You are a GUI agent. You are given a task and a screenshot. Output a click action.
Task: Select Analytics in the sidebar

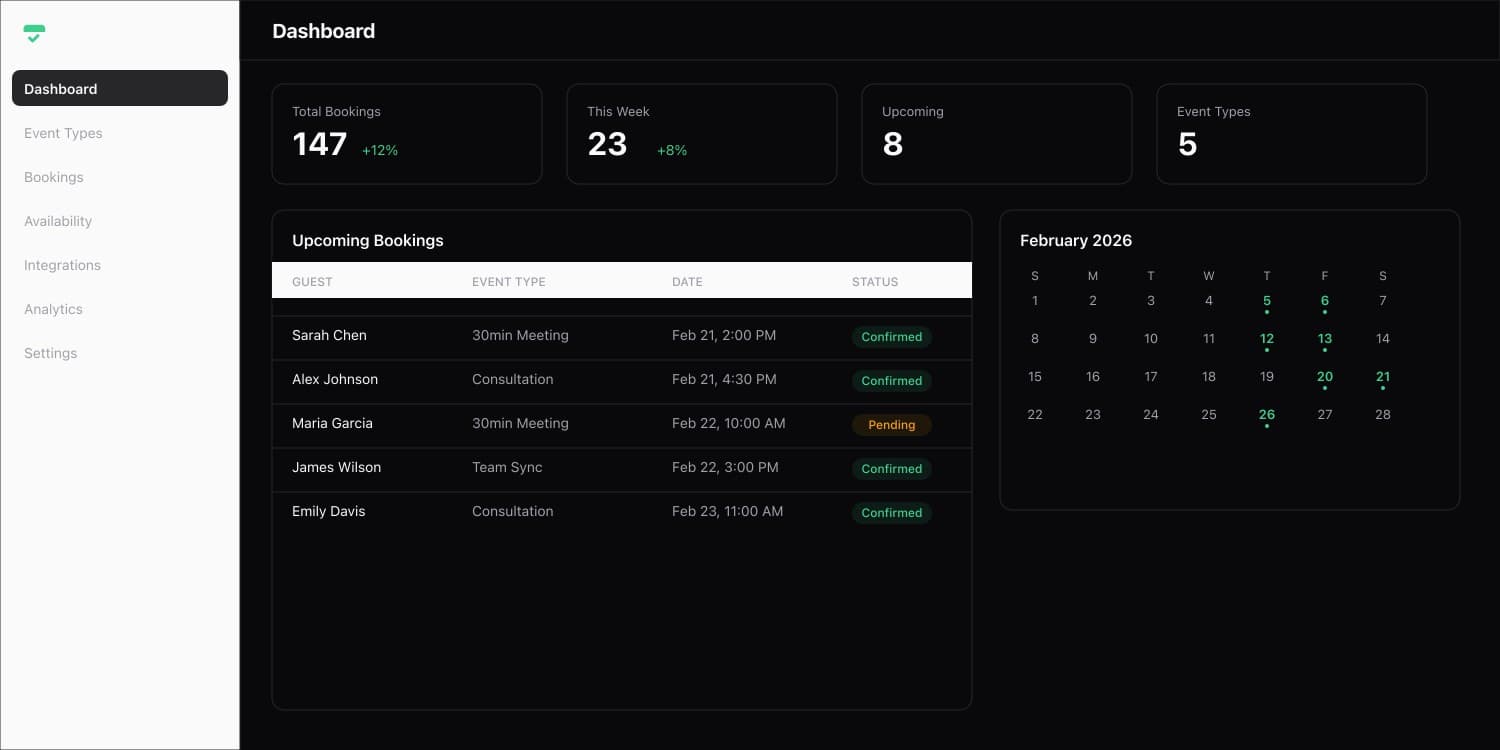tap(53, 309)
